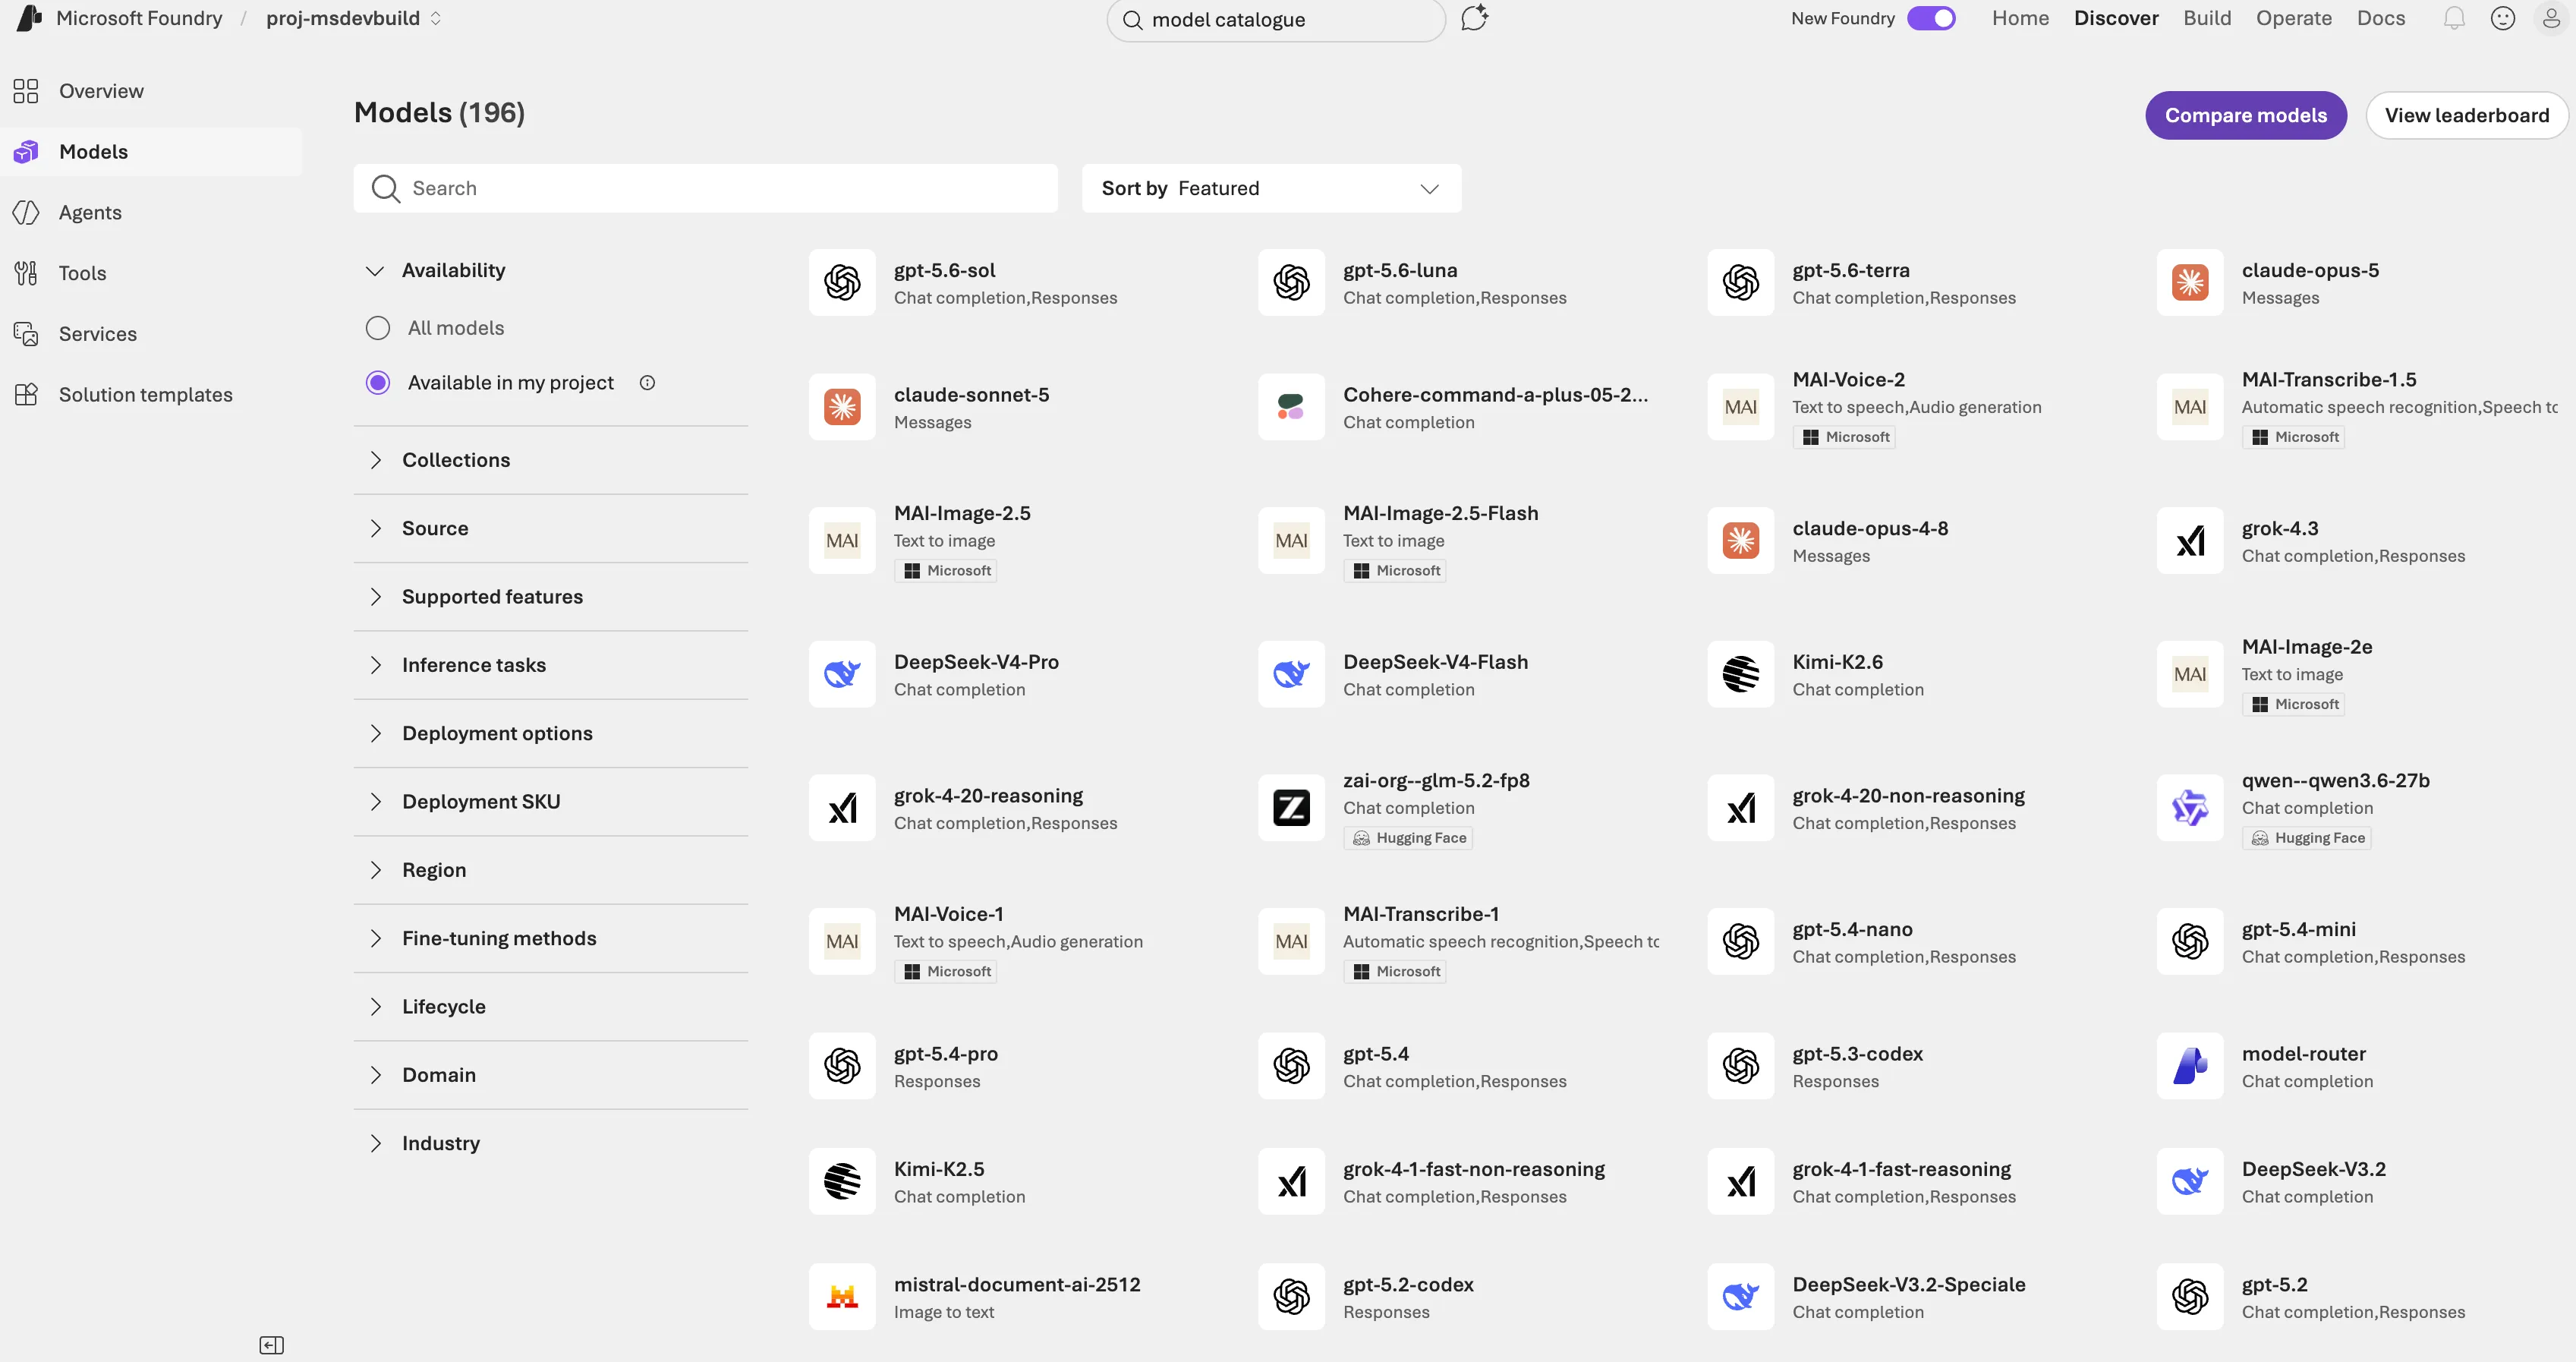The width and height of the screenshot is (2576, 1362).
Task: Click the View leaderboard button
Action: 2467,116
